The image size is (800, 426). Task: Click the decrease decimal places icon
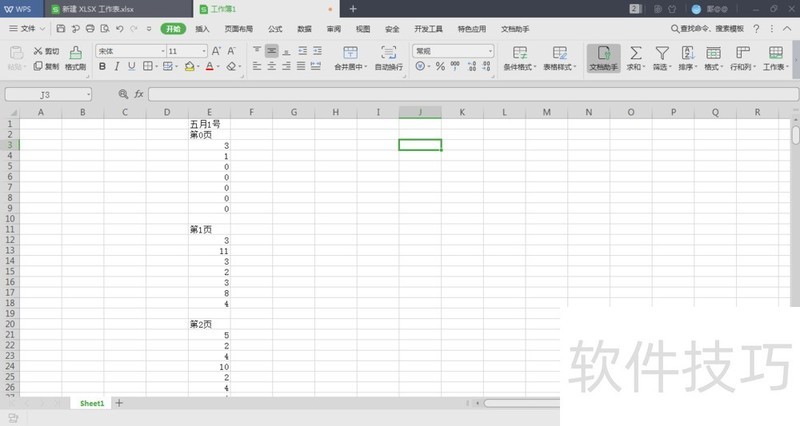tap(486, 66)
